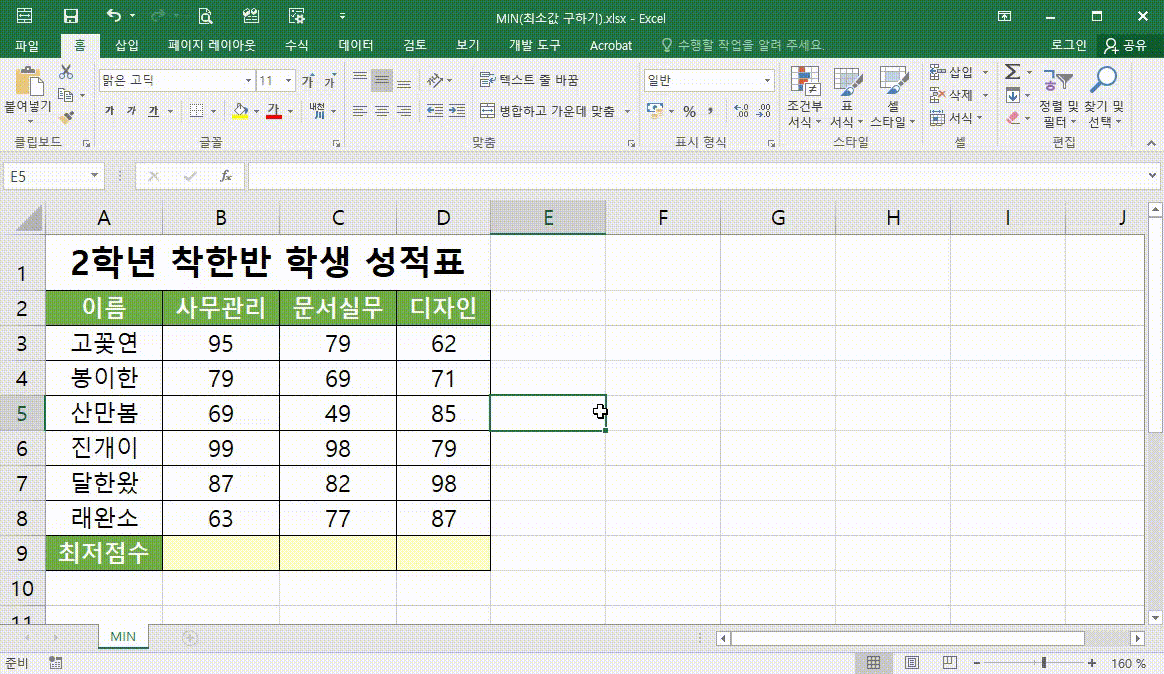The image size is (1164, 674).
Task: Toggle Italic 가 formatting
Action: pyautogui.click(x=131, y=111)
